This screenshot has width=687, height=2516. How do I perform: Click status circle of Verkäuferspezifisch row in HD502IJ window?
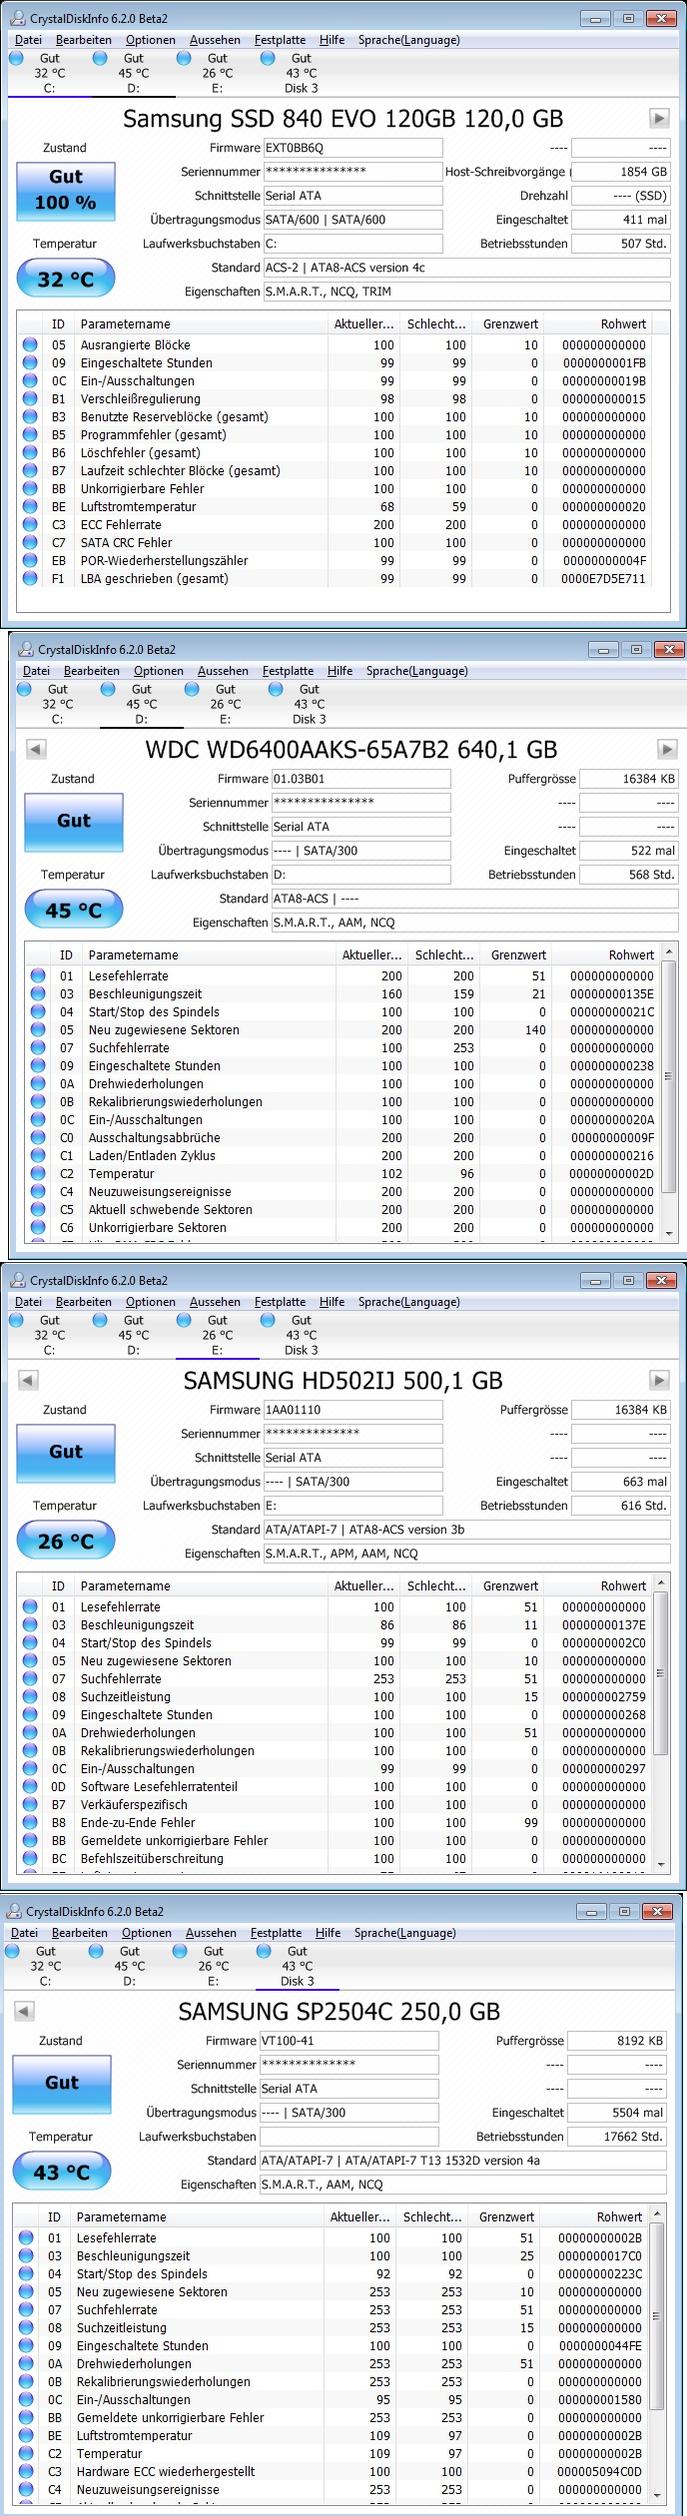(x=30, y=1804)
